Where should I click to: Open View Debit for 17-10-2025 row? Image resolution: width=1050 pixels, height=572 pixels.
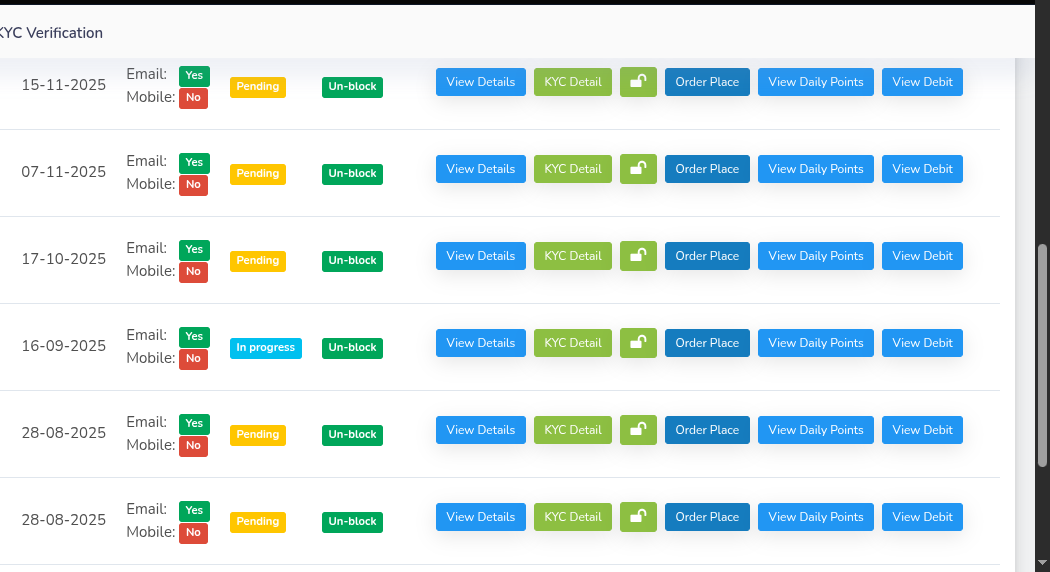(922, 256)
